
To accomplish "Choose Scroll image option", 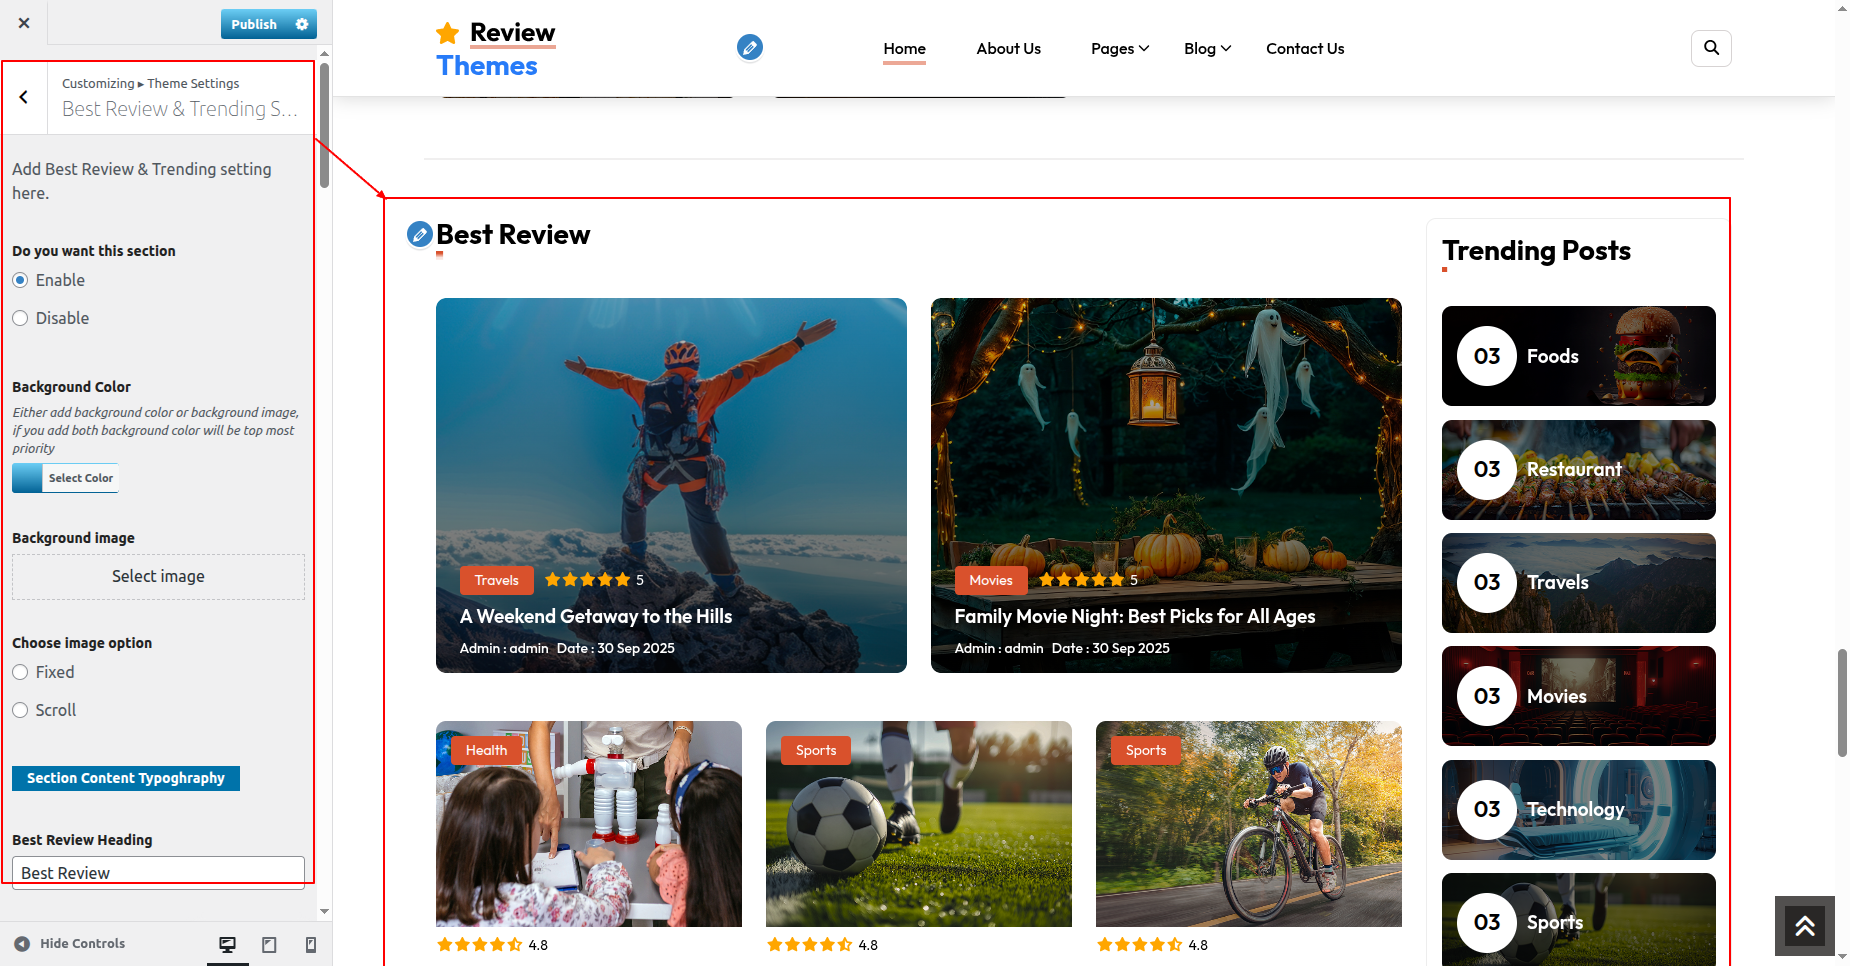I will [20, 710].
